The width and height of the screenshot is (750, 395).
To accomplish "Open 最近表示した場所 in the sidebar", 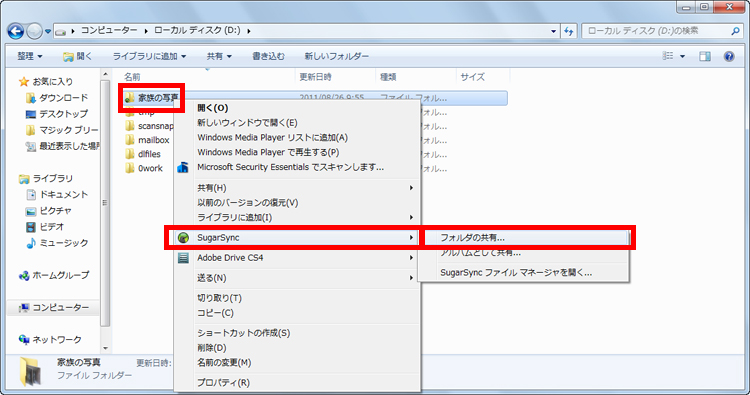I will pyautogui.click(x=62, y=146).
